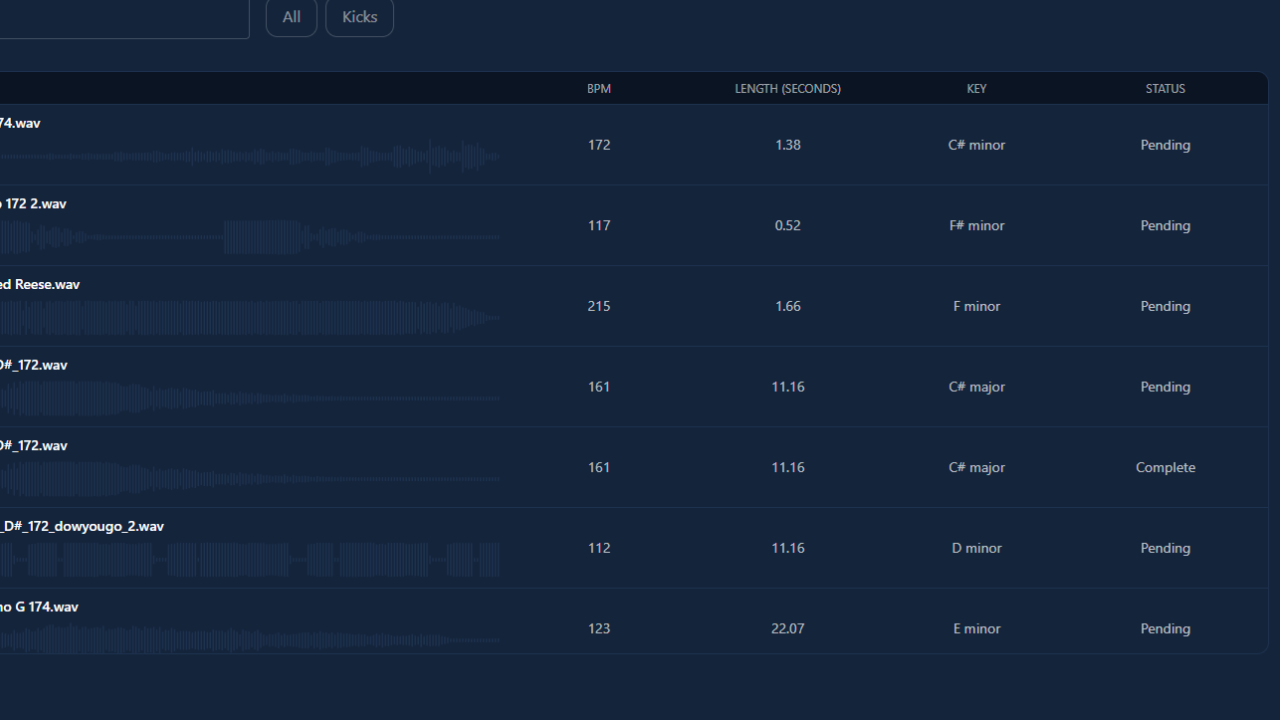Click Pending status in the F# minor row
This screenshot has height=720, width=1280.
(x=1165, y=226)
